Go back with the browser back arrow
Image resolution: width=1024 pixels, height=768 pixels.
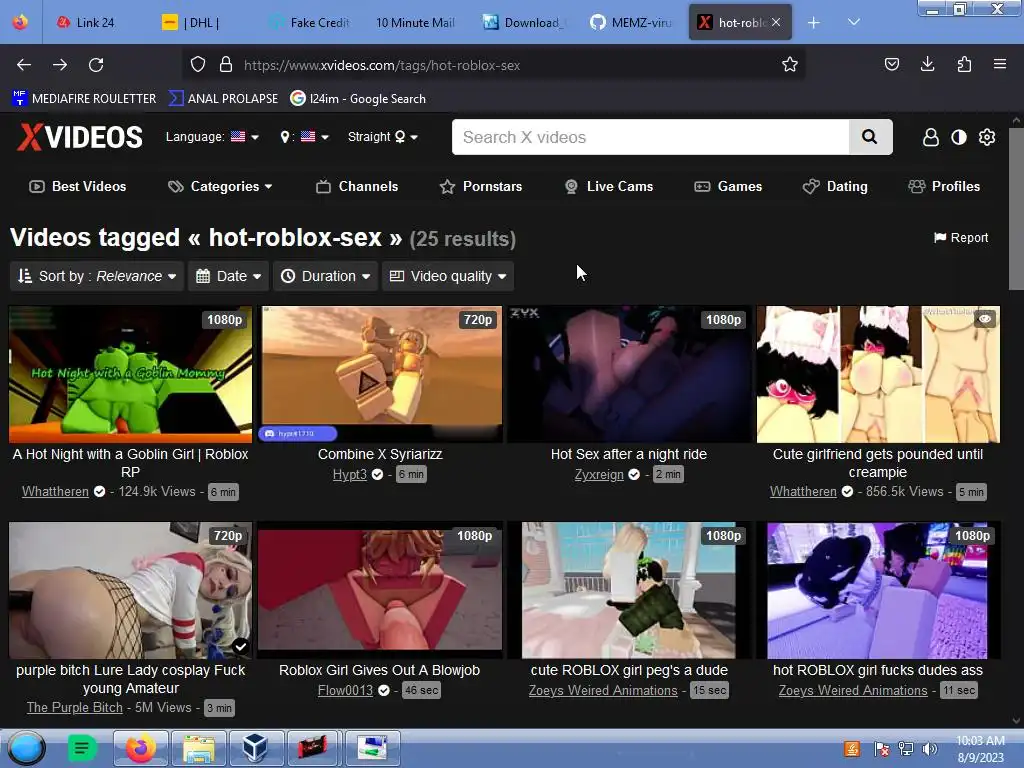pos(24,65)
